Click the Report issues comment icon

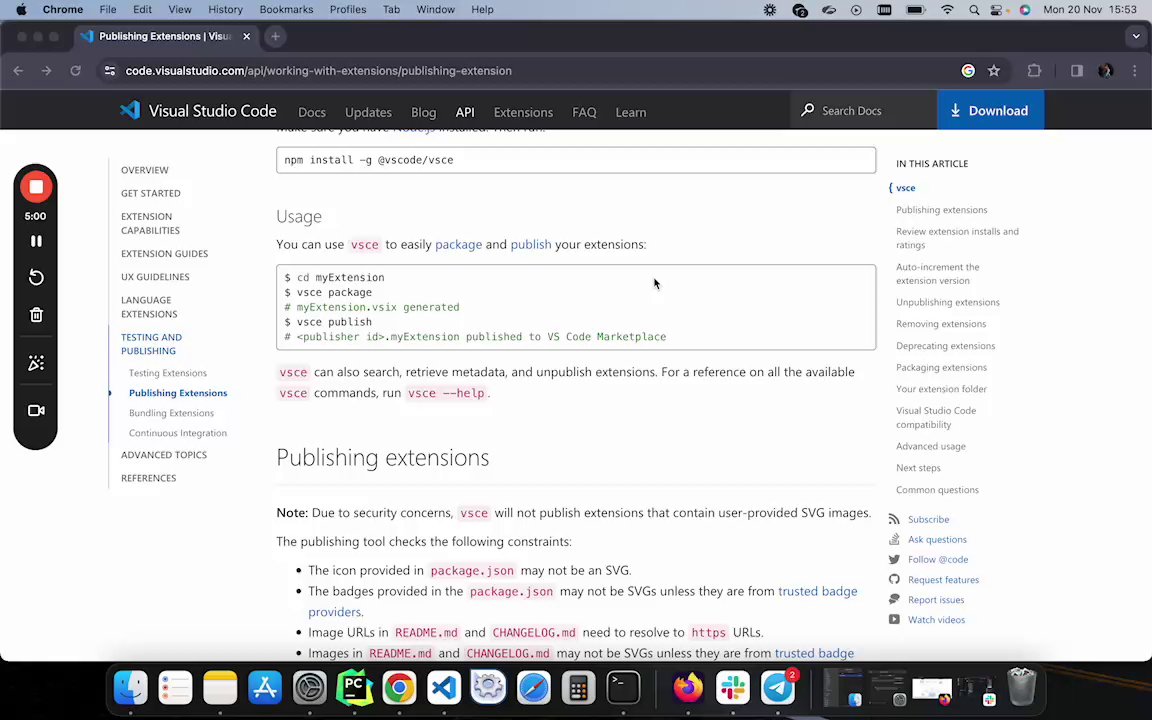point(894,600)
